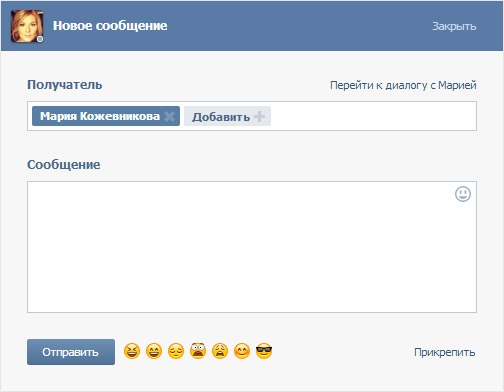Select the sunglasses cool emoji

click(x=264, y=351)
